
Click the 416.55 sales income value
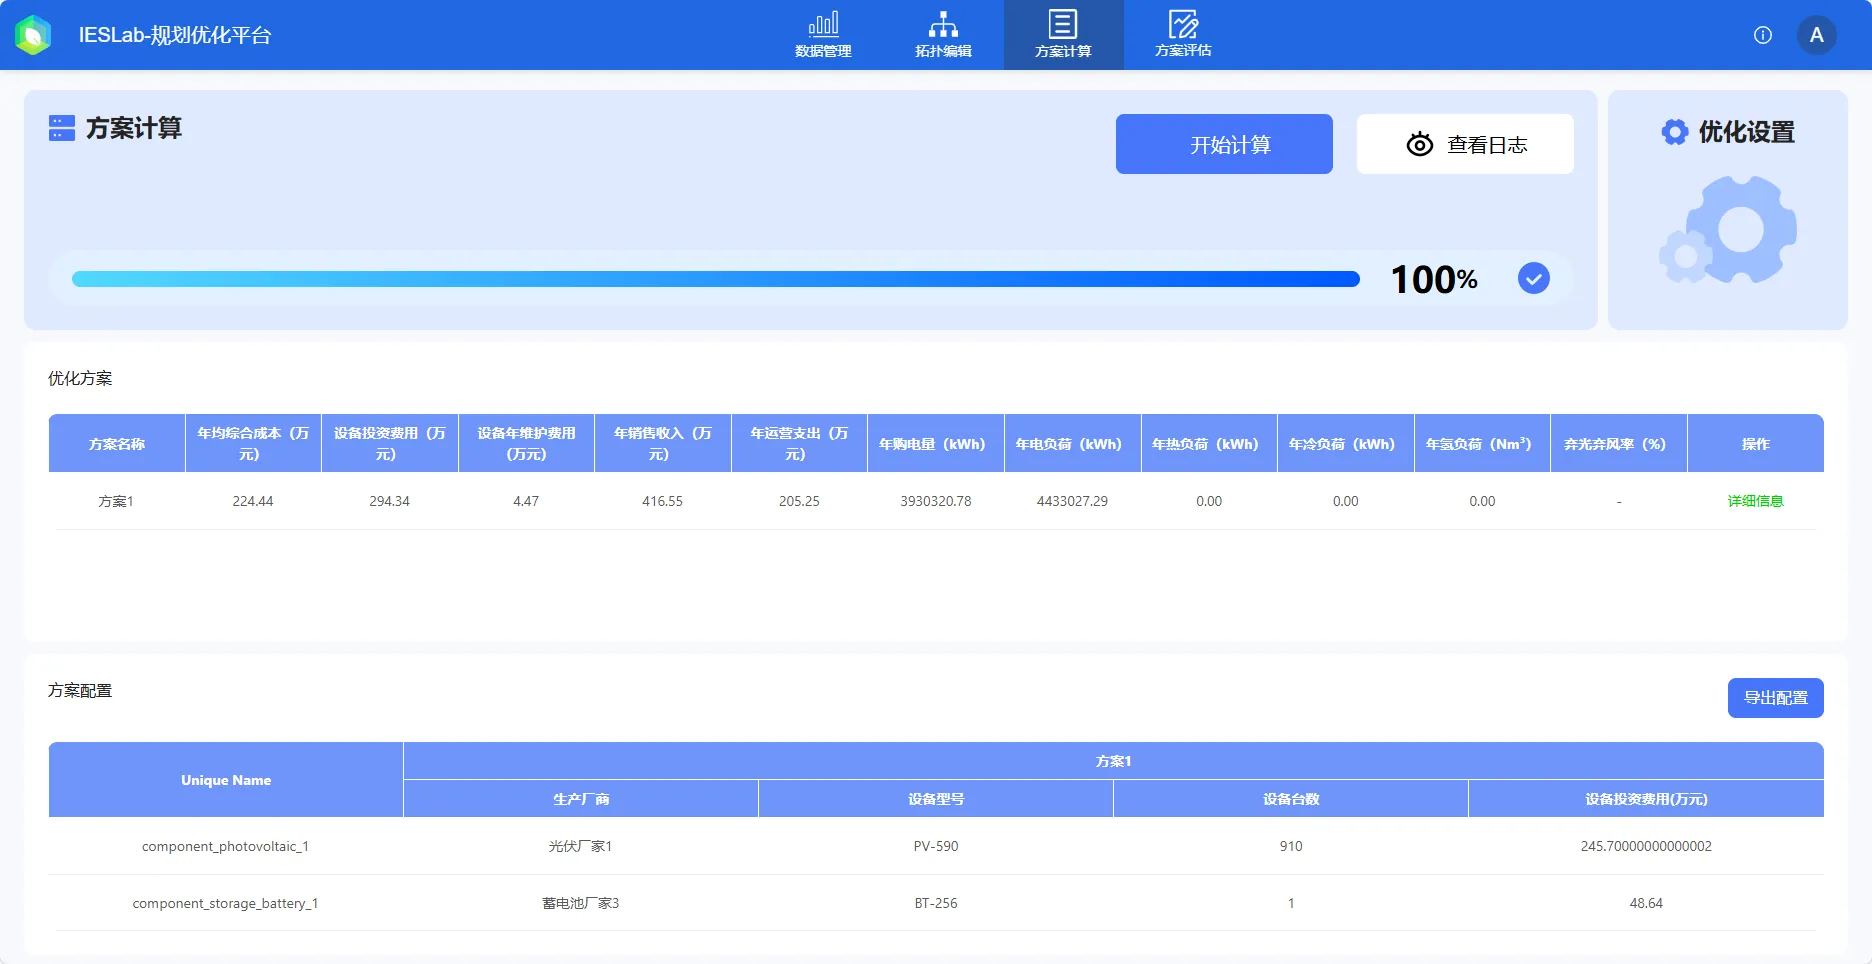[662, 501]
